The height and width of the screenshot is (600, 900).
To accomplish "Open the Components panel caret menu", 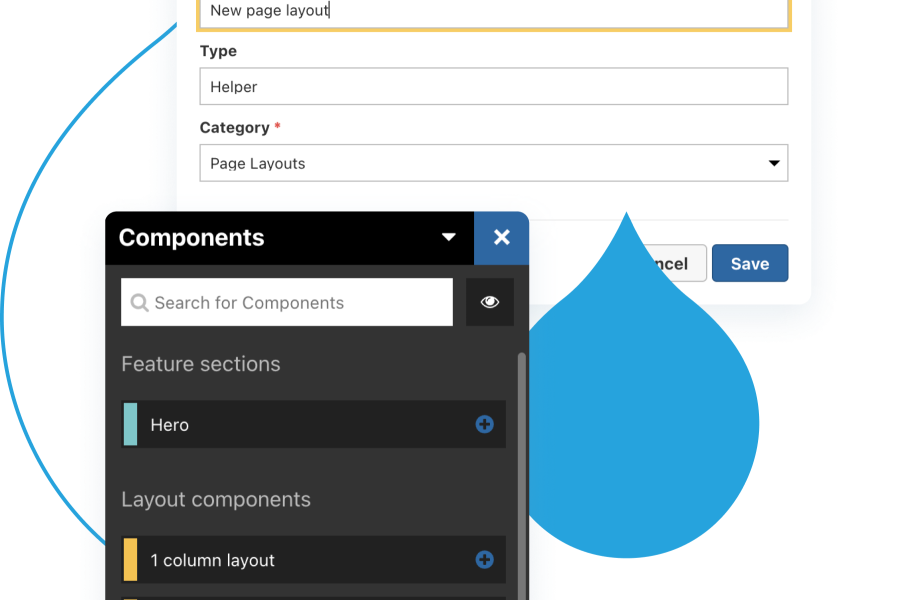I will [449, 238].
